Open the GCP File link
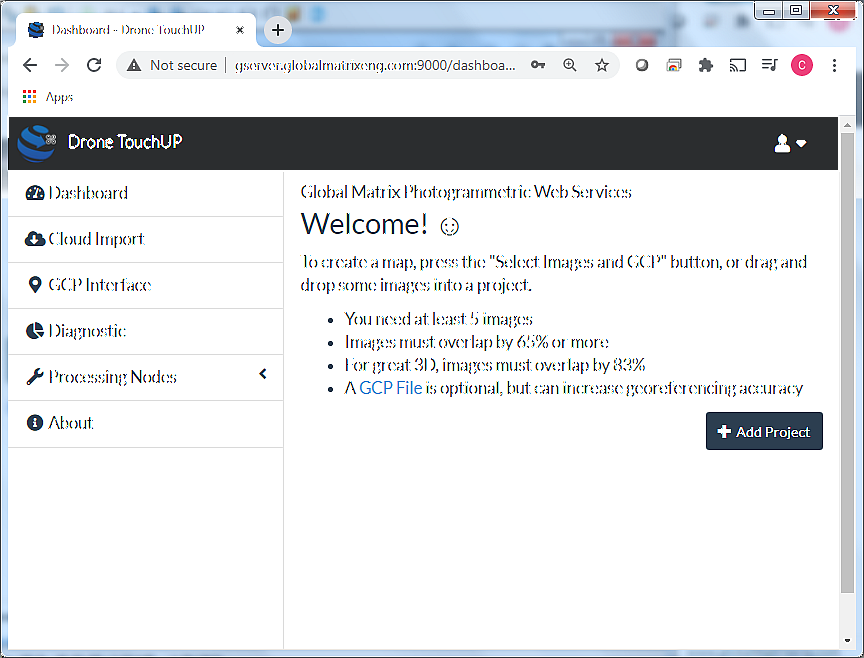Screen dimensions: 864x658 pos(390,389)
